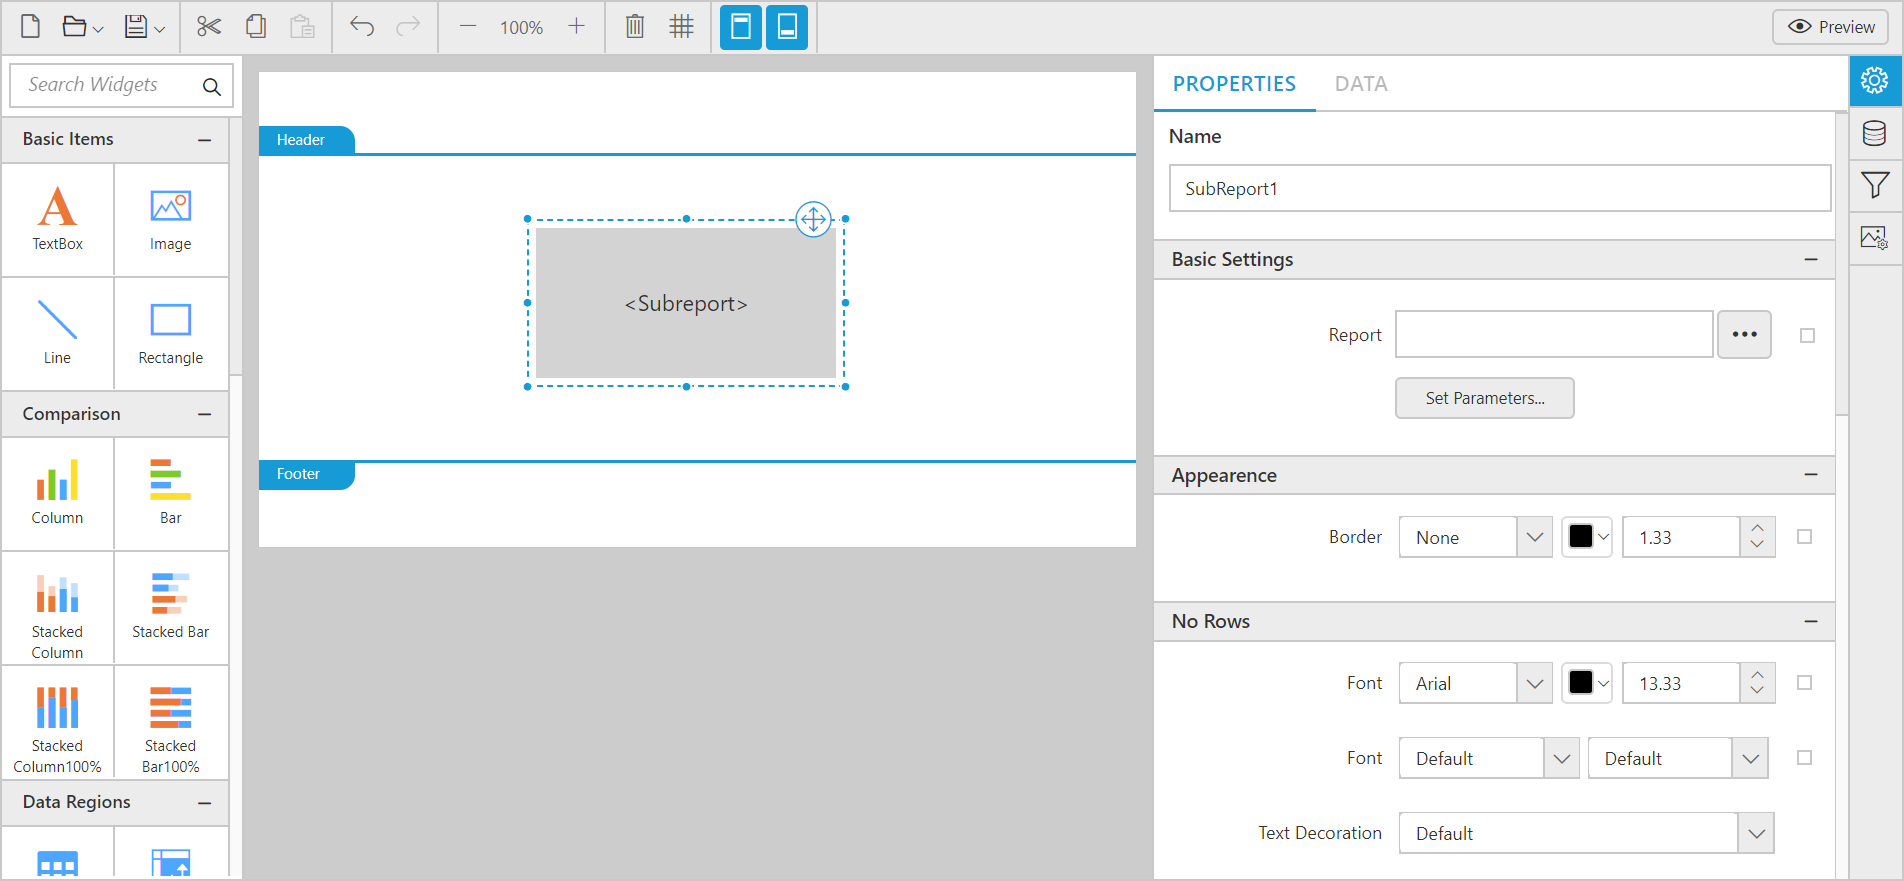1904x881 pixels.
Task: Open the properties gear side panel
Action: click(x=1875, y=80)
